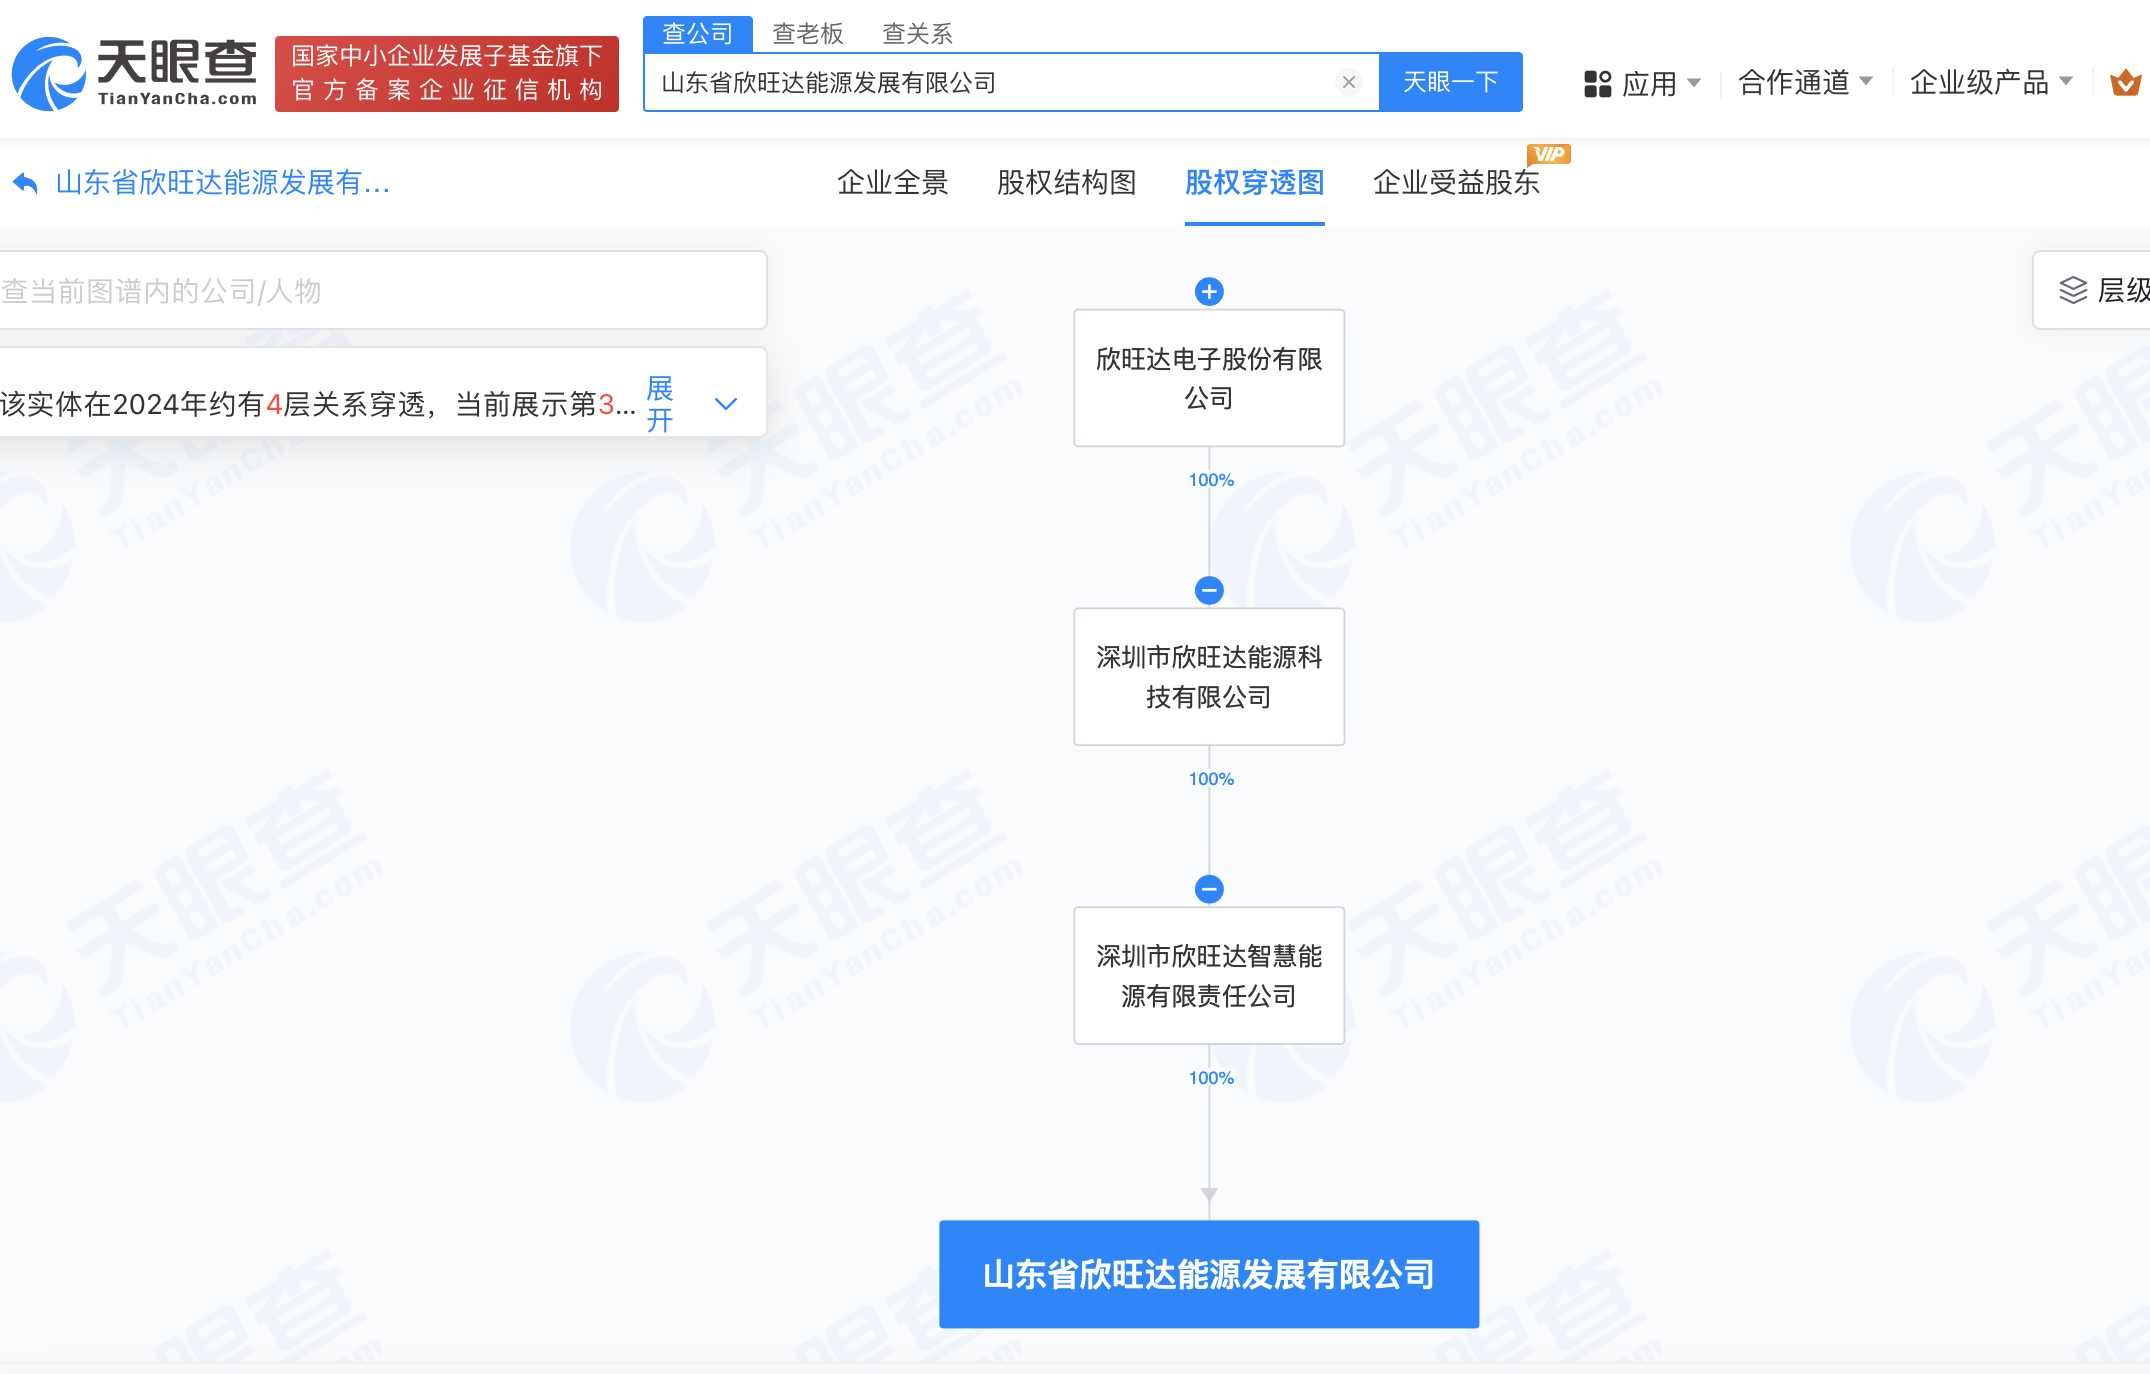The image size is (2150, 1374).
Task: Click the back arrow icon
Action: pyautogui.click(x=25, y=183)
